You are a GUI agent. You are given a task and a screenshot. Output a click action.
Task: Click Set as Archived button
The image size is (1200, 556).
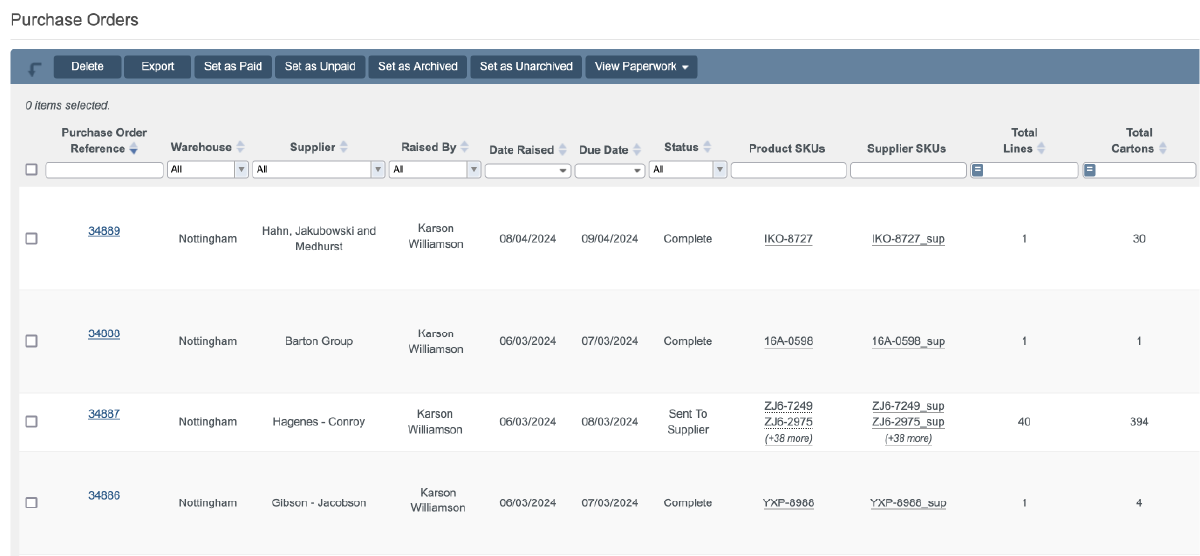click(418, 67)
